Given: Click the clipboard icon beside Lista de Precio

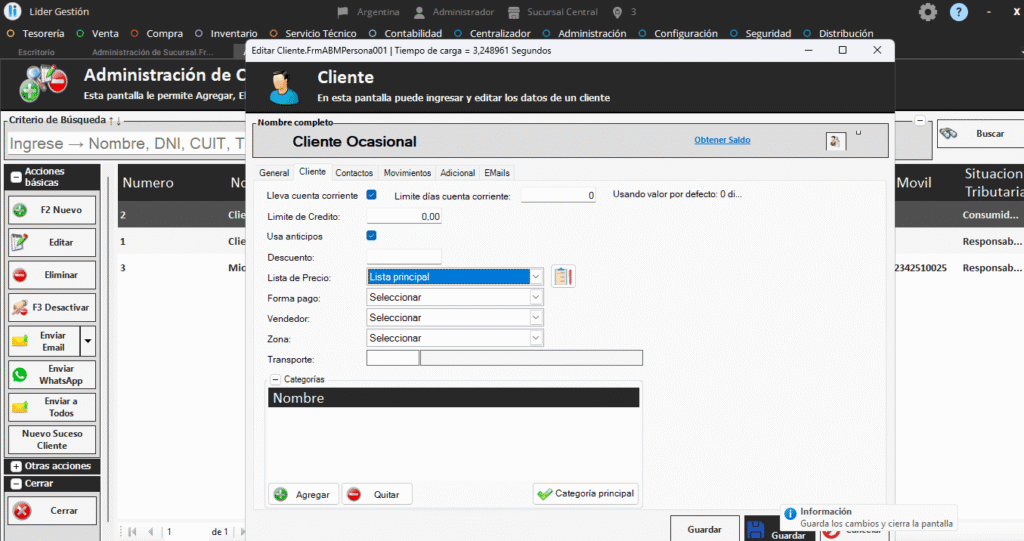Looking at the screenshot, I should click(x=563, y=277).
